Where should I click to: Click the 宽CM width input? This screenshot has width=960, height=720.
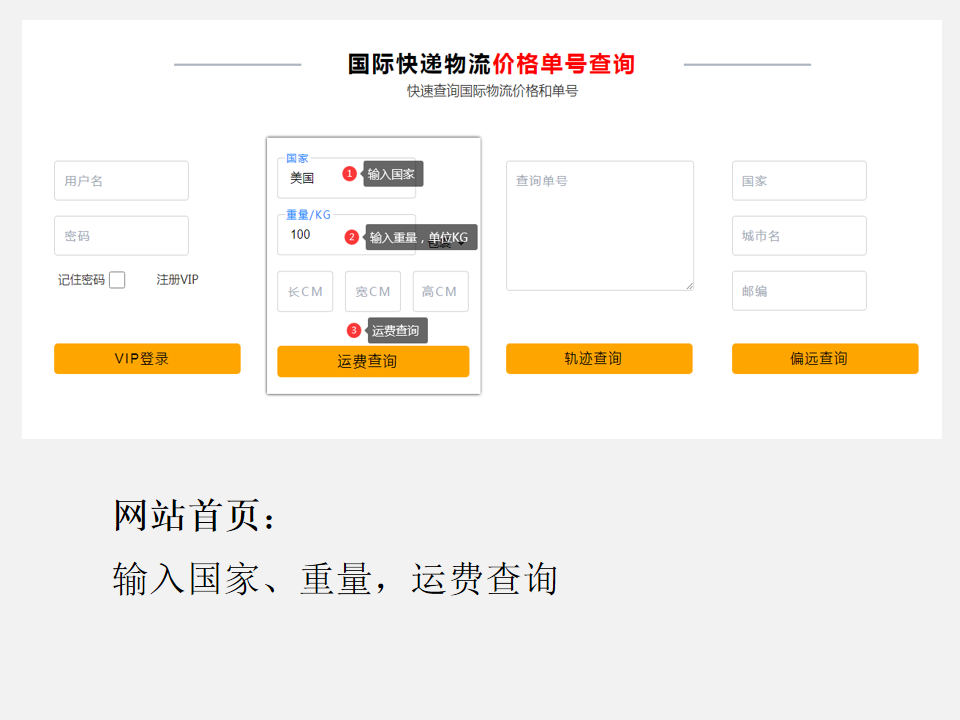pyautogui.click(x=372, y=292)
